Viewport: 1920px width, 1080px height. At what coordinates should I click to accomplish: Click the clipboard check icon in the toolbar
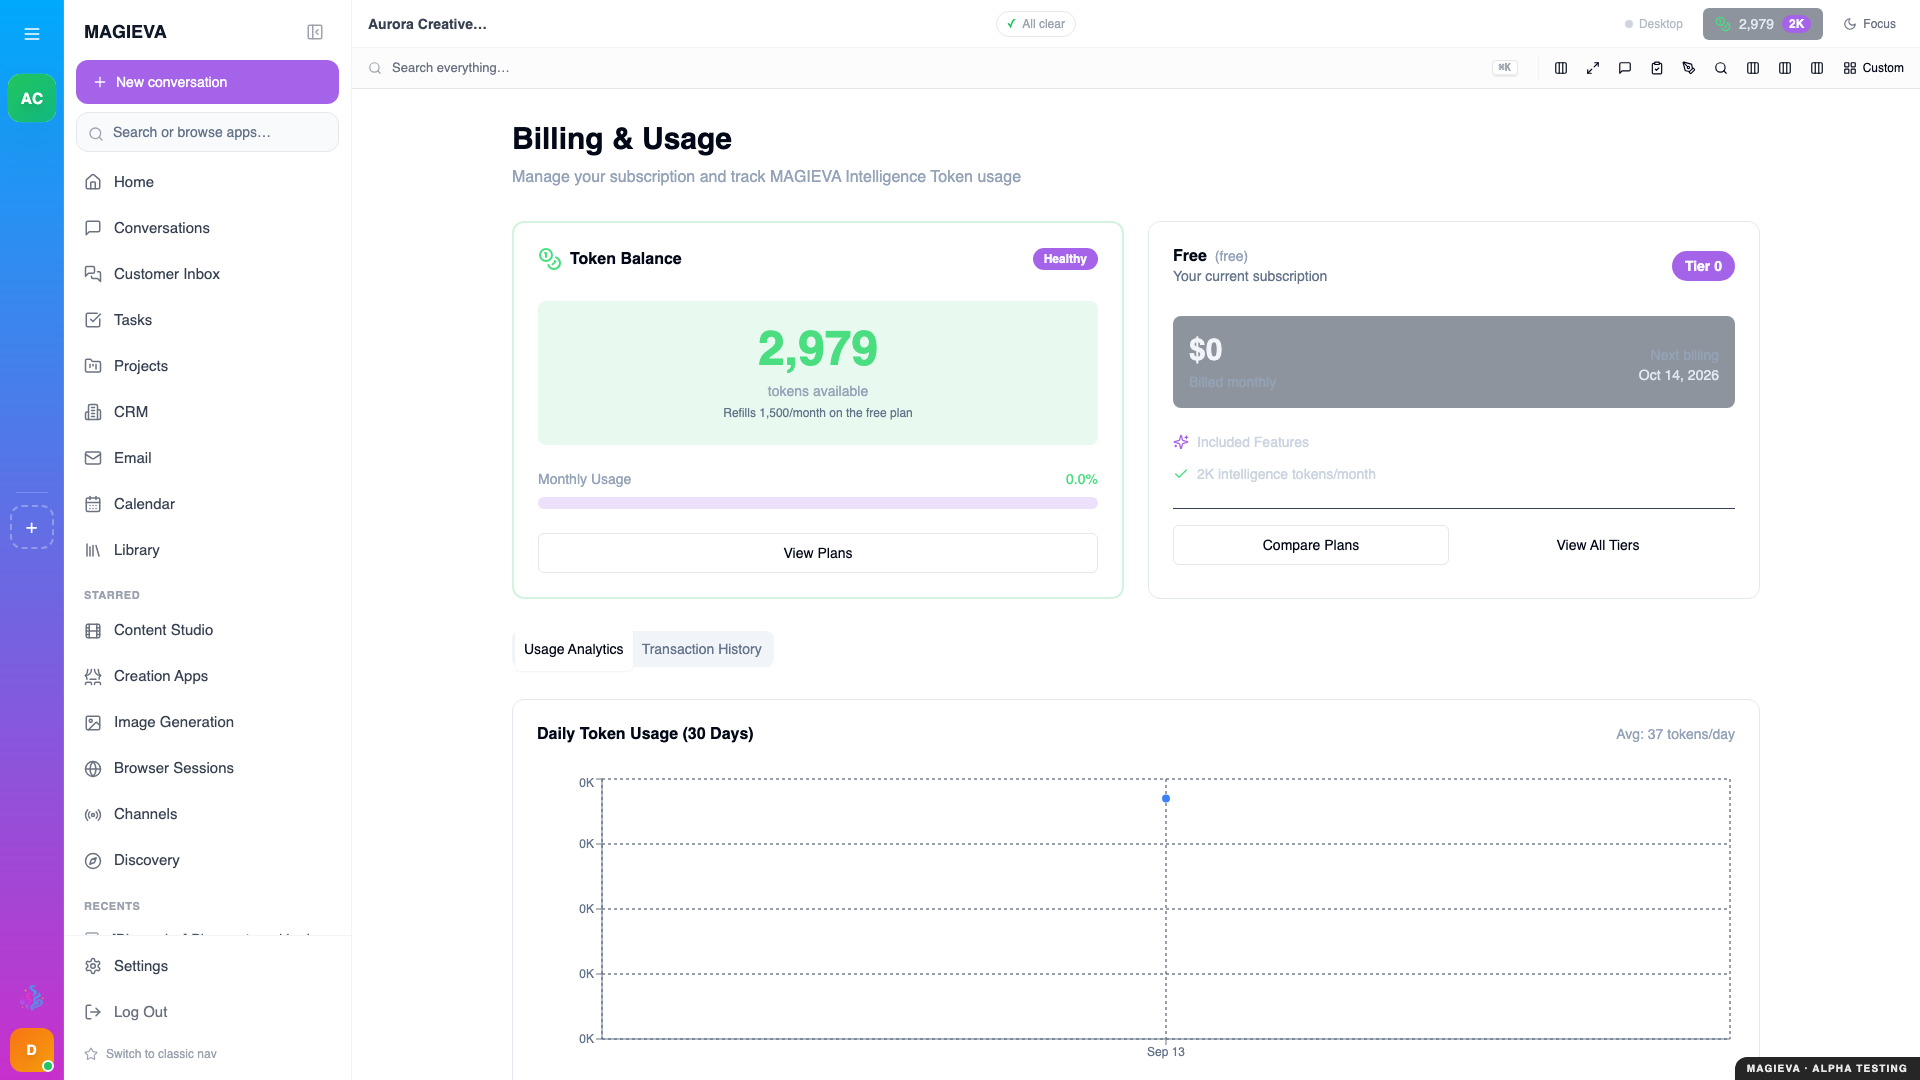point(1657,68)
